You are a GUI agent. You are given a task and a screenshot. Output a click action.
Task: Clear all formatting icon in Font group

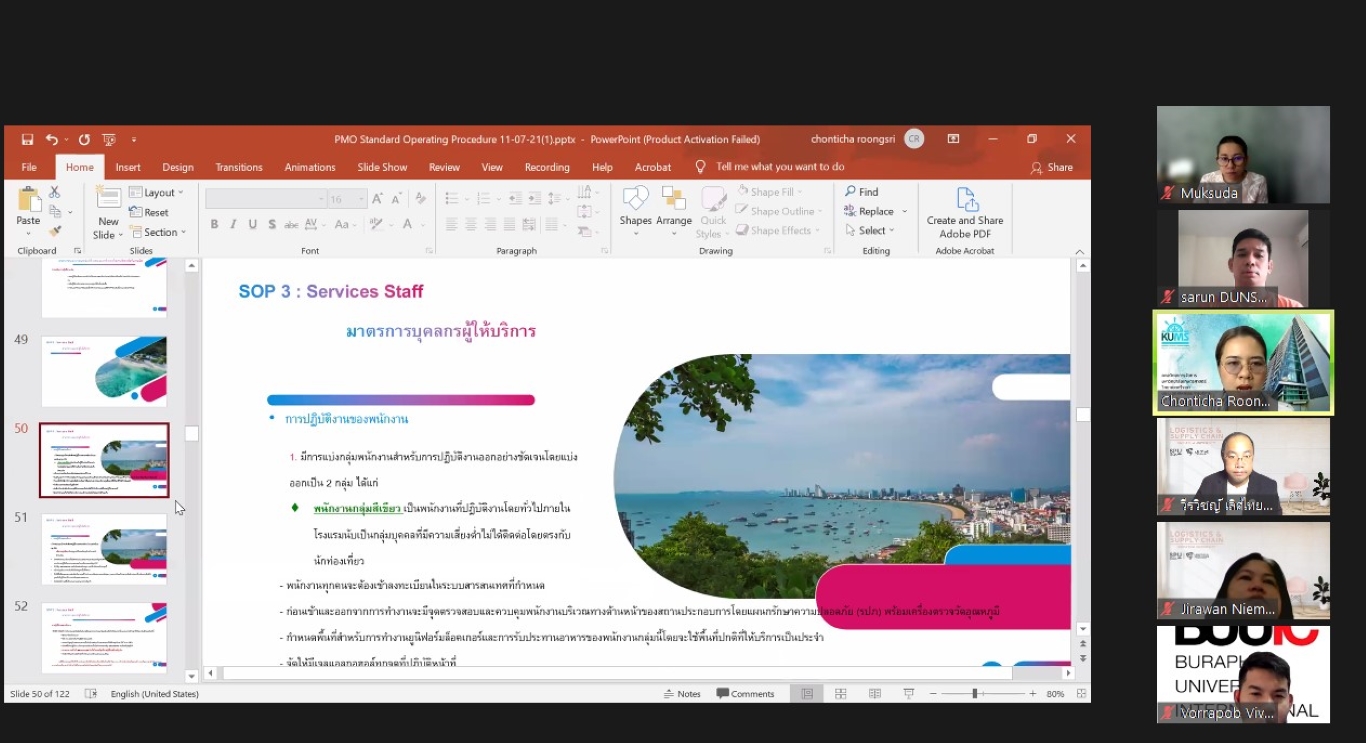[x=420, y=199]
